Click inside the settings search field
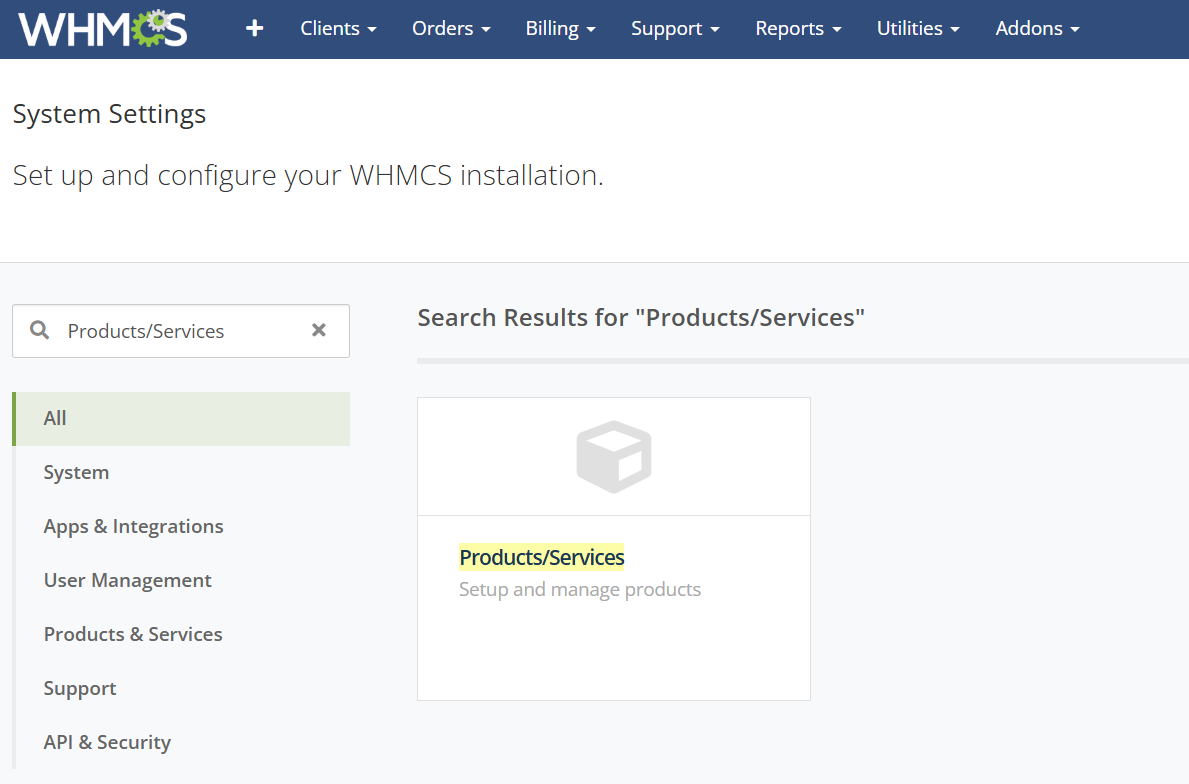 [x=180, y=331]
